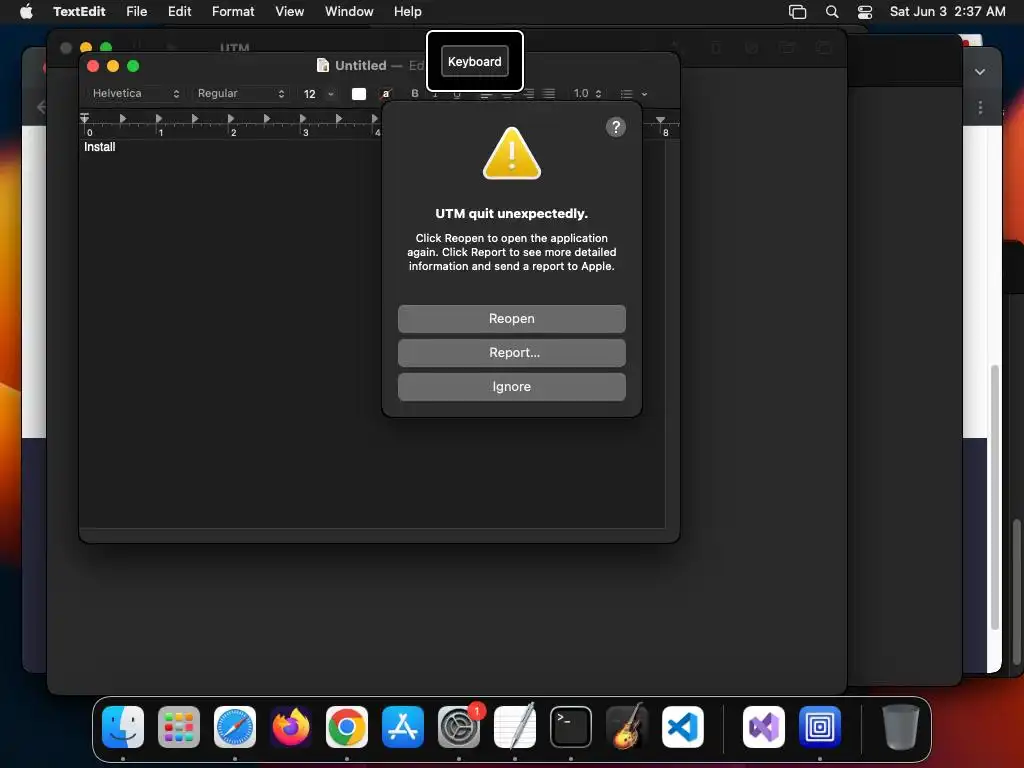
Task: Select the tab stop at 1 inch on ruler
Action: pos(159,119)
